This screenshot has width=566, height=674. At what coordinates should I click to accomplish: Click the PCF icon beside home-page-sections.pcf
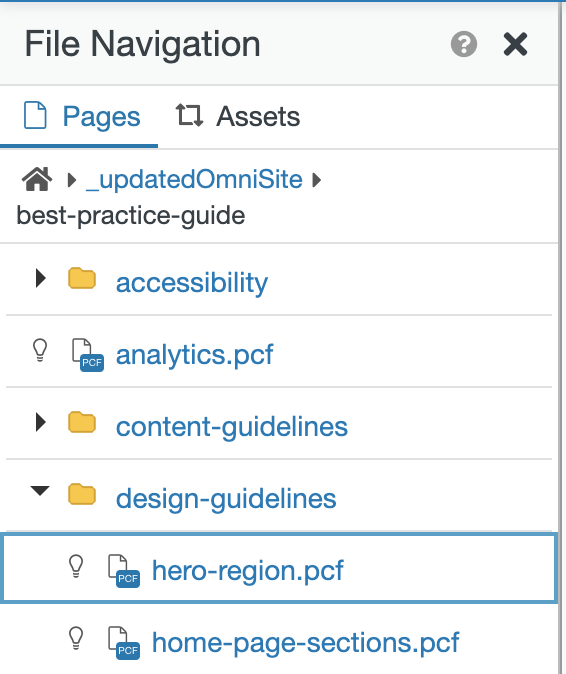[124, 643]
